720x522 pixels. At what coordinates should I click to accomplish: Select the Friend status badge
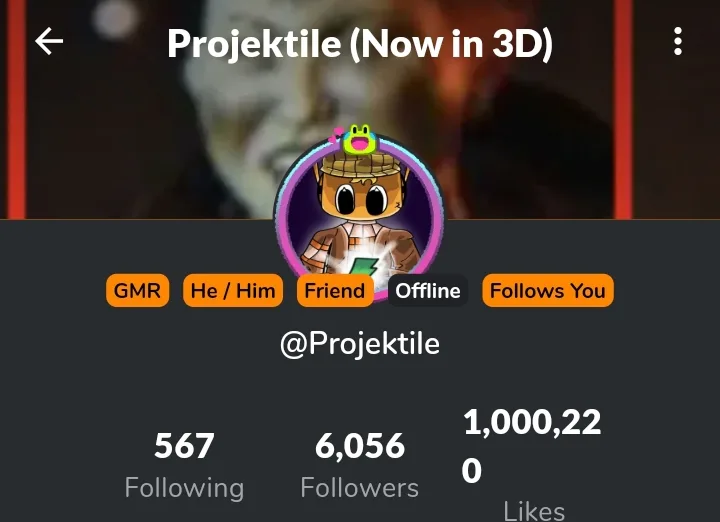tap(335, 291)
